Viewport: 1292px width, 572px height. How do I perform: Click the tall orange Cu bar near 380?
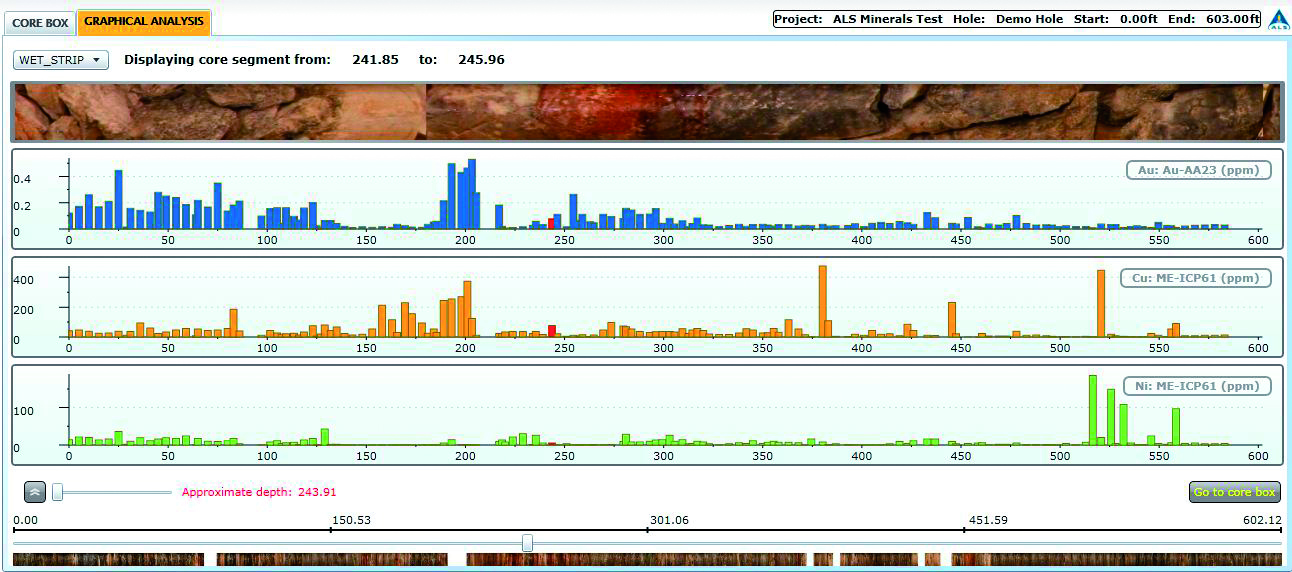coord(823,302)
